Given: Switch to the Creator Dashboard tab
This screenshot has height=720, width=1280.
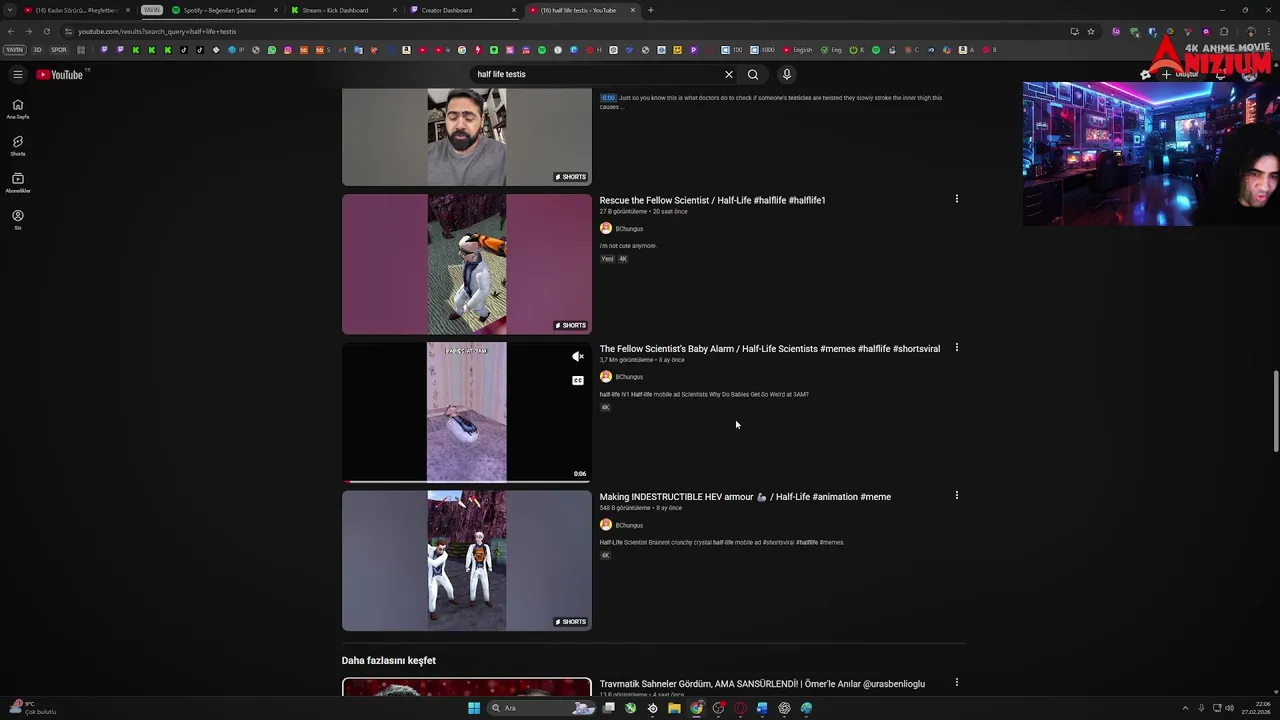Looking at the screenshot, I should tap(462, 10).
